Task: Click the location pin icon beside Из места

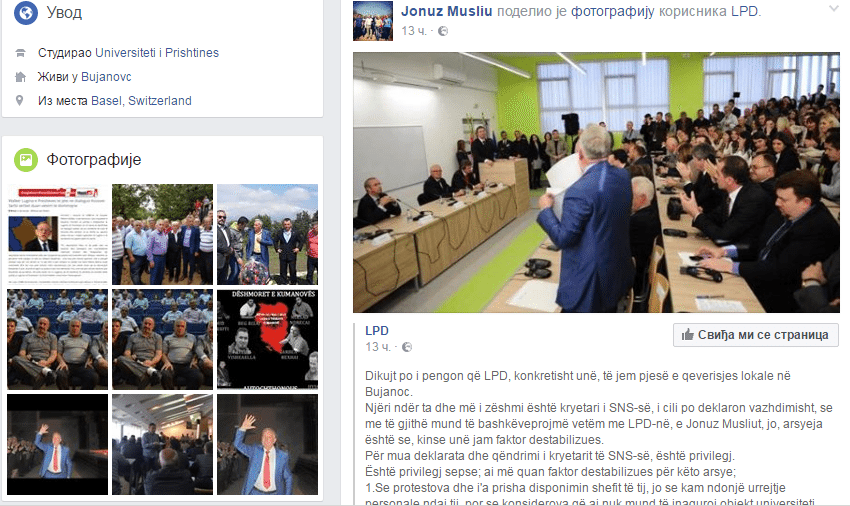Action: pos(20,100)
